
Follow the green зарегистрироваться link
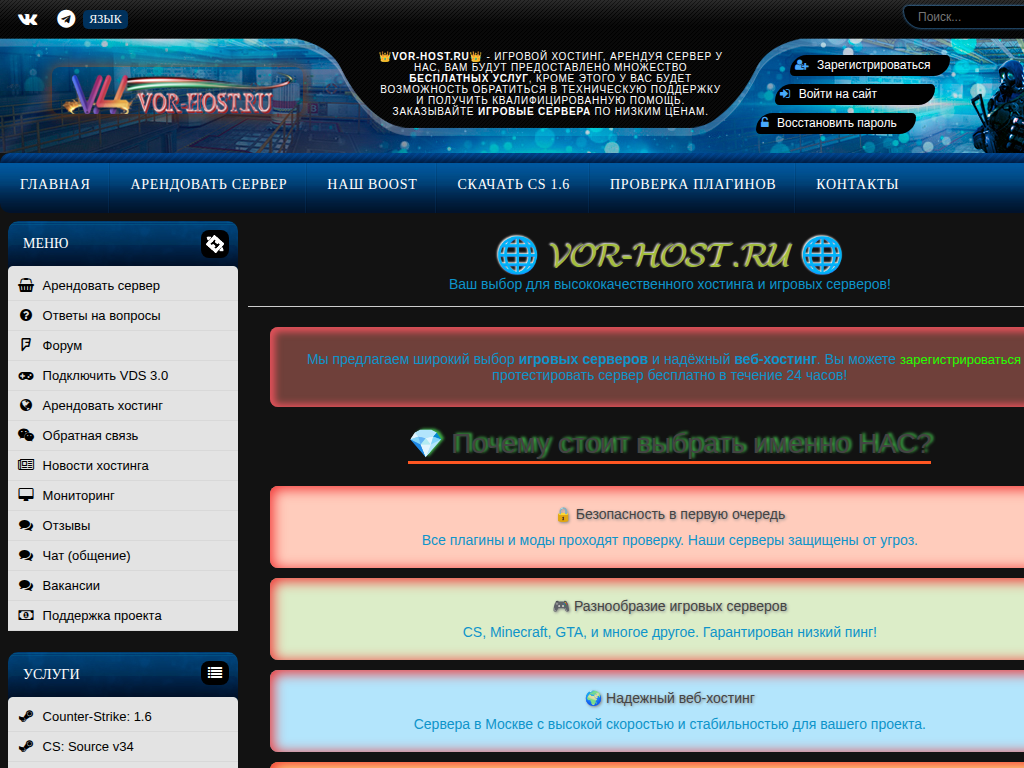959,359
